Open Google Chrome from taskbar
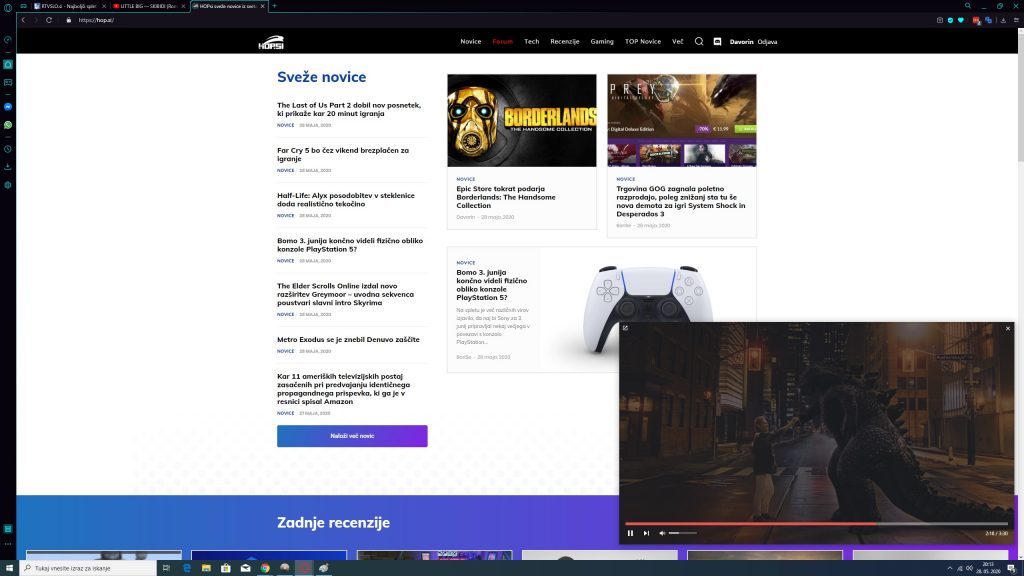Viewport: 1024px width, 576px height. (265, 568)
